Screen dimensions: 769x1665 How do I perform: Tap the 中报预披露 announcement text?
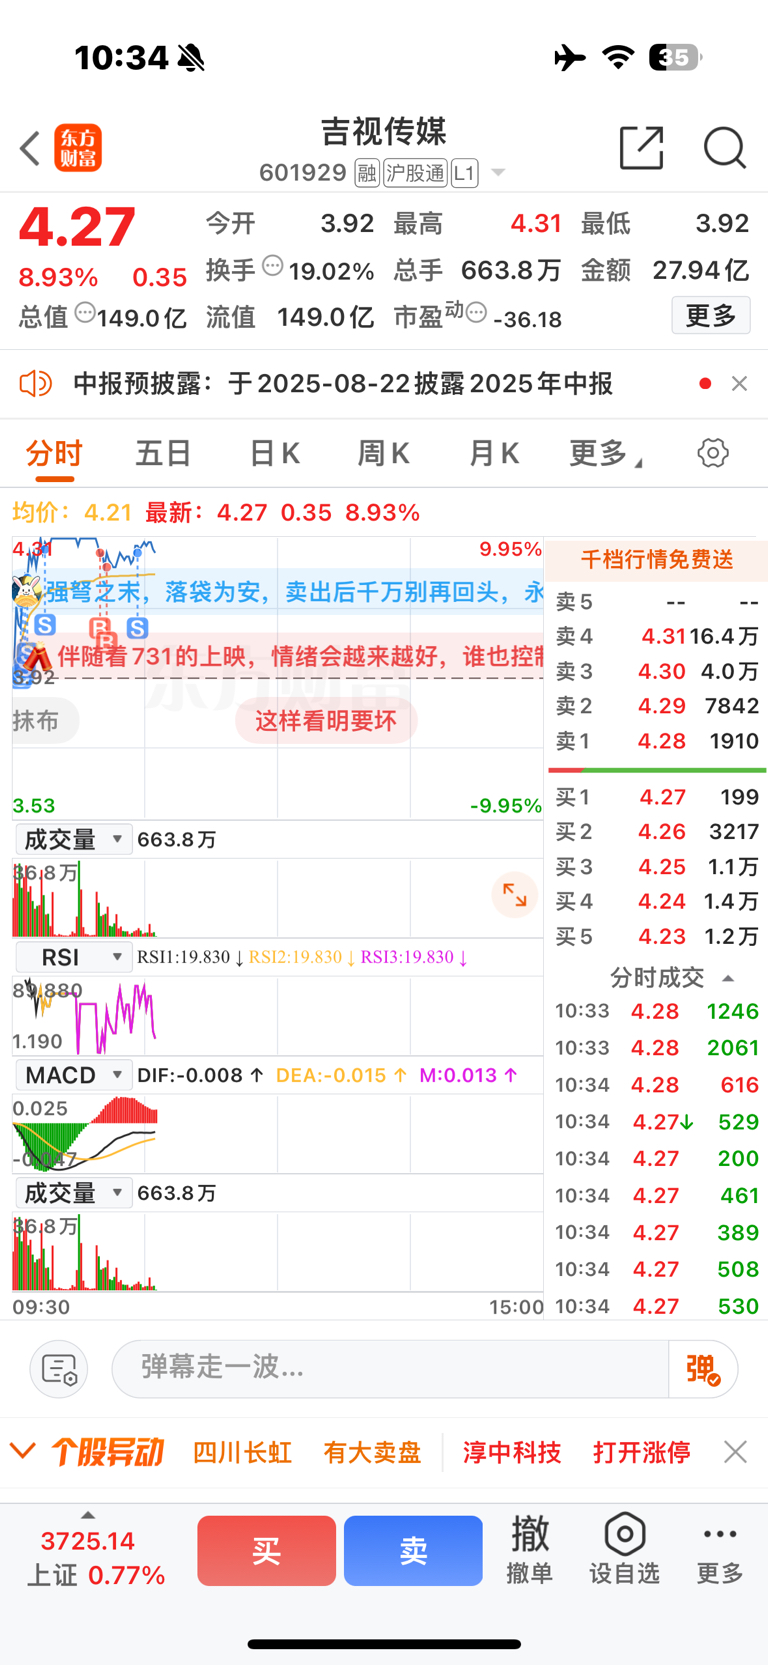coord(343,383)
